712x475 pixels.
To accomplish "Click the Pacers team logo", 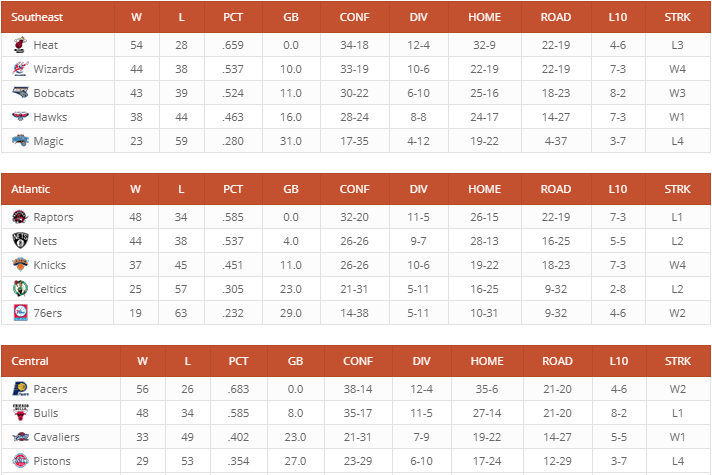I will pyautogui.click(x=20, y=389).
